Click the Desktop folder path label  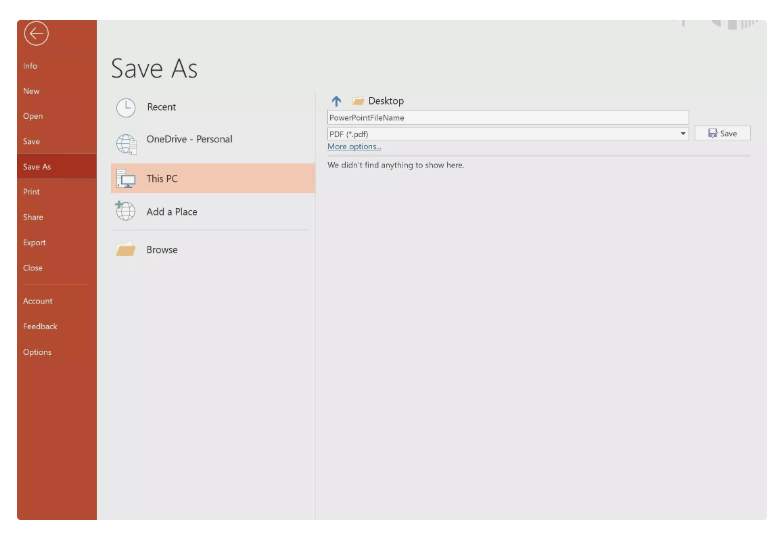386,101
